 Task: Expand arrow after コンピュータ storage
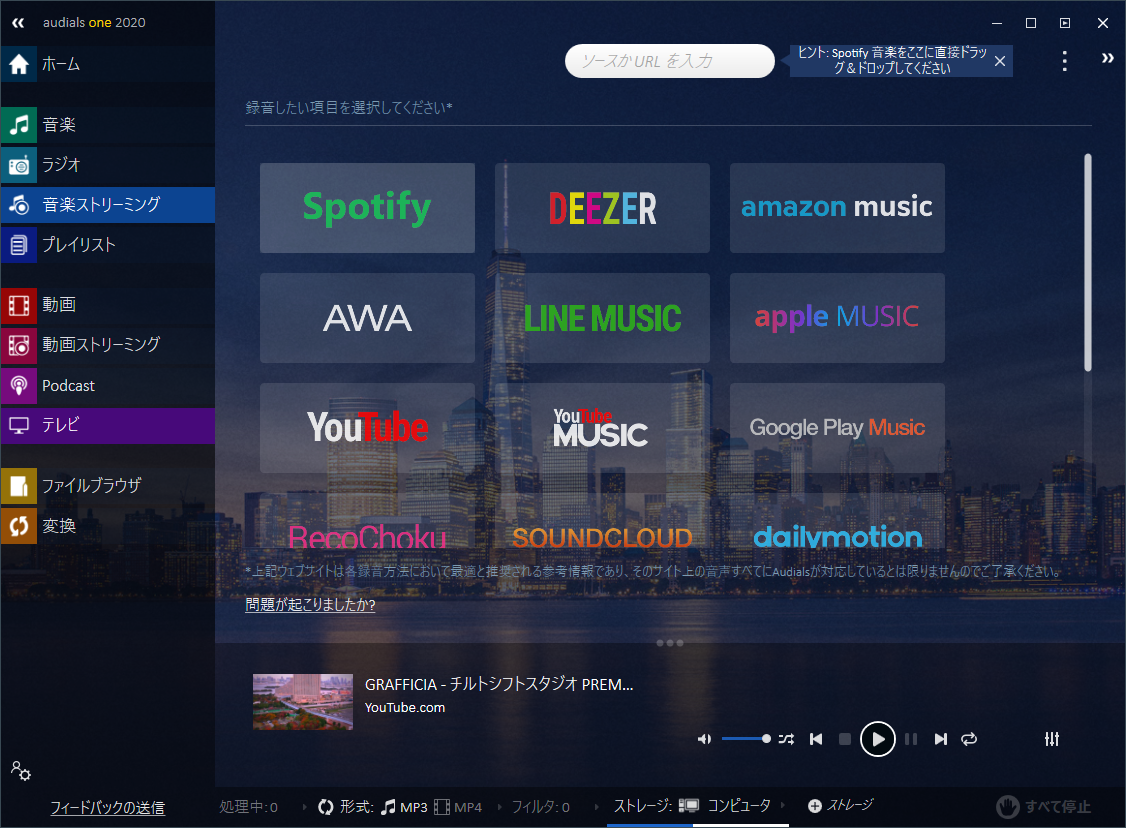point(783,806)
